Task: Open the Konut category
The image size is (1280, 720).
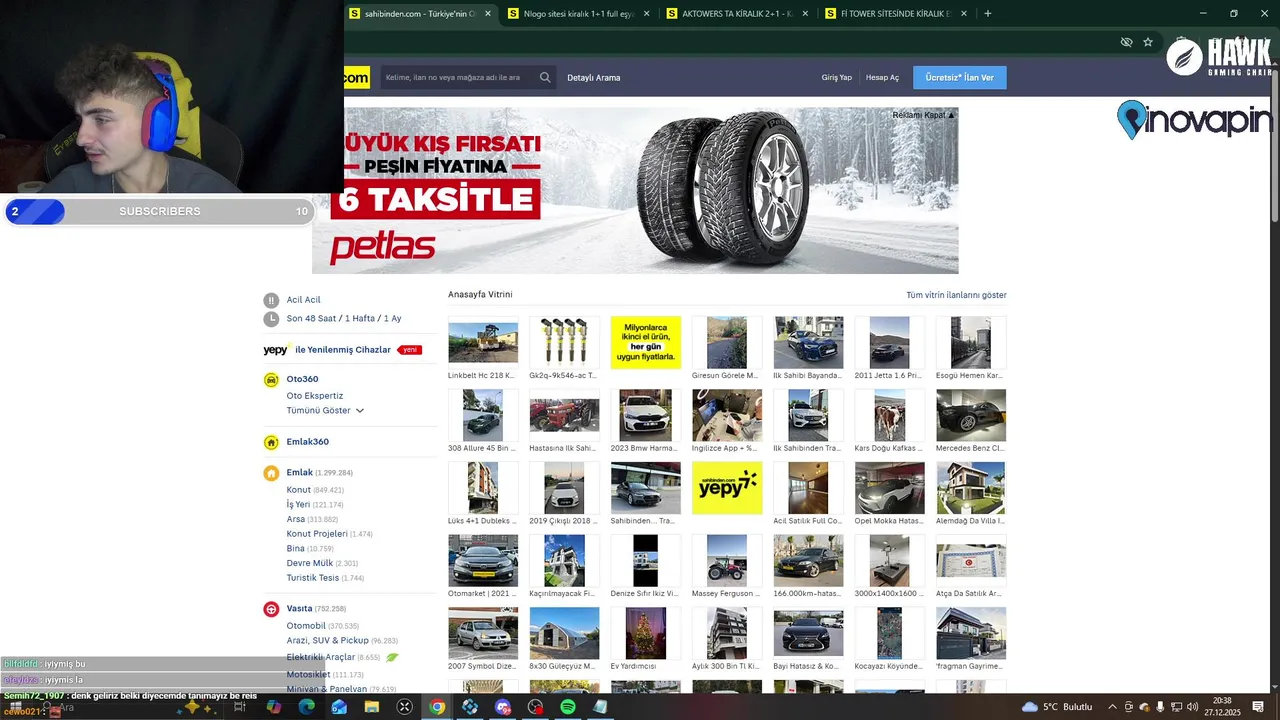Action: click(x=299, y=490)
